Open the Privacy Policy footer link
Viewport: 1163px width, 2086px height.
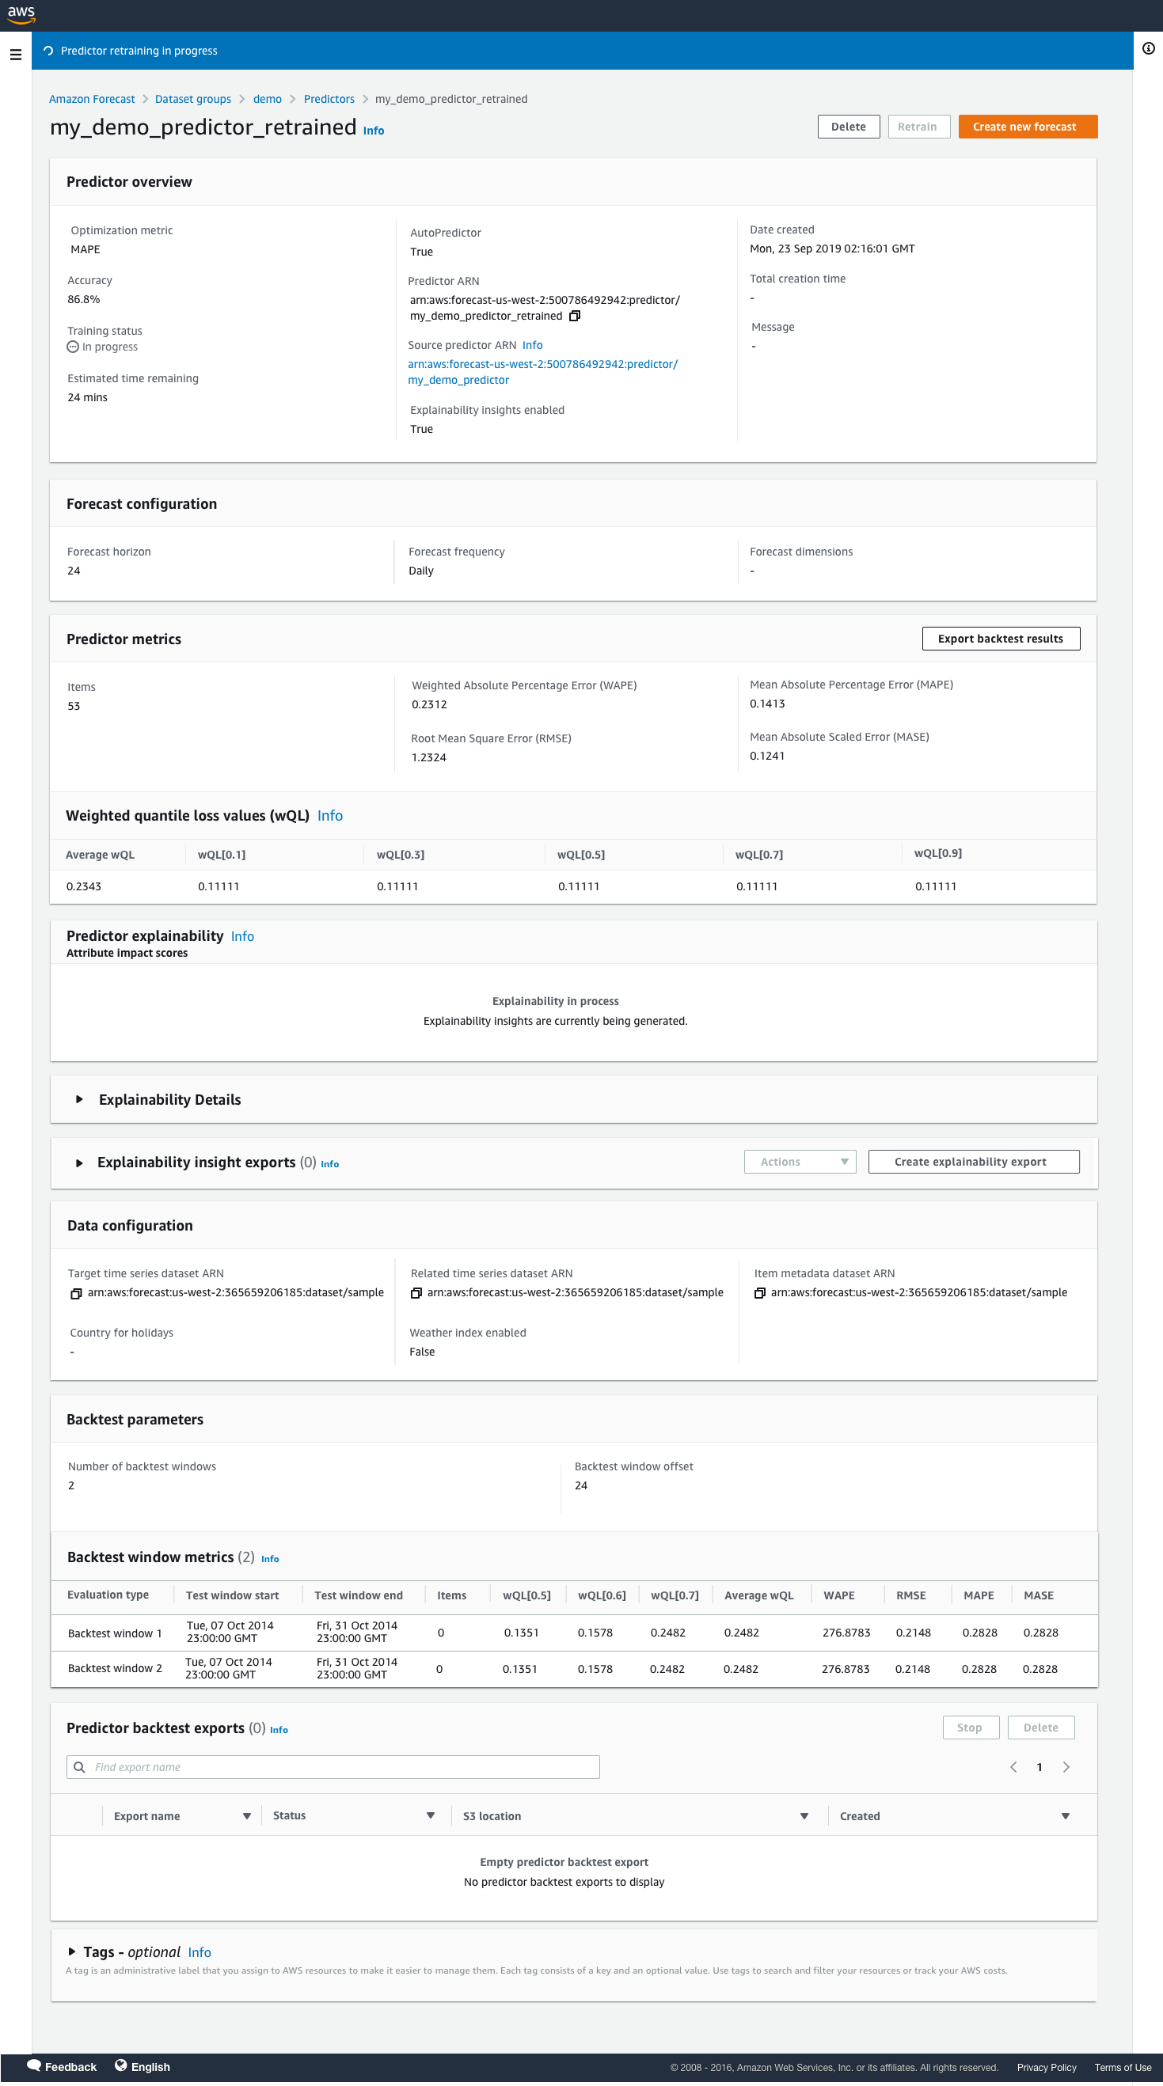tap(1047, 2068)
